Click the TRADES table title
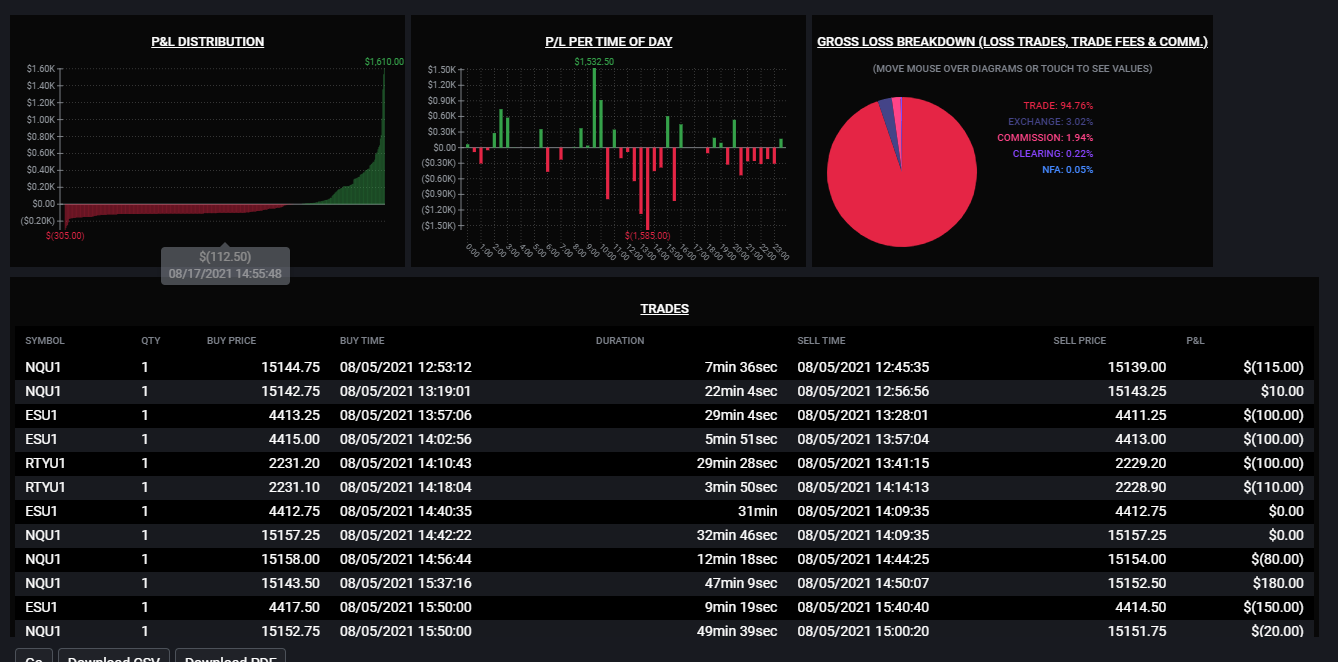The width and height of the screenshot is (1338, 662). 665,309
